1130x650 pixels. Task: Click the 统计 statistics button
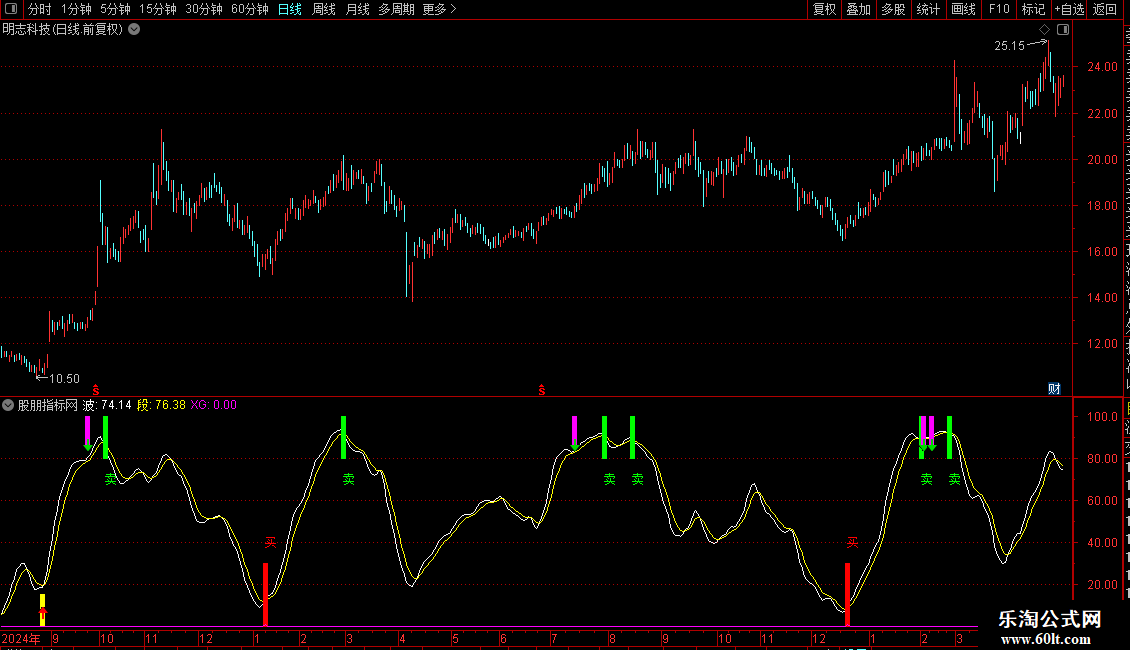pyautogui.click(x=927, y=9)
